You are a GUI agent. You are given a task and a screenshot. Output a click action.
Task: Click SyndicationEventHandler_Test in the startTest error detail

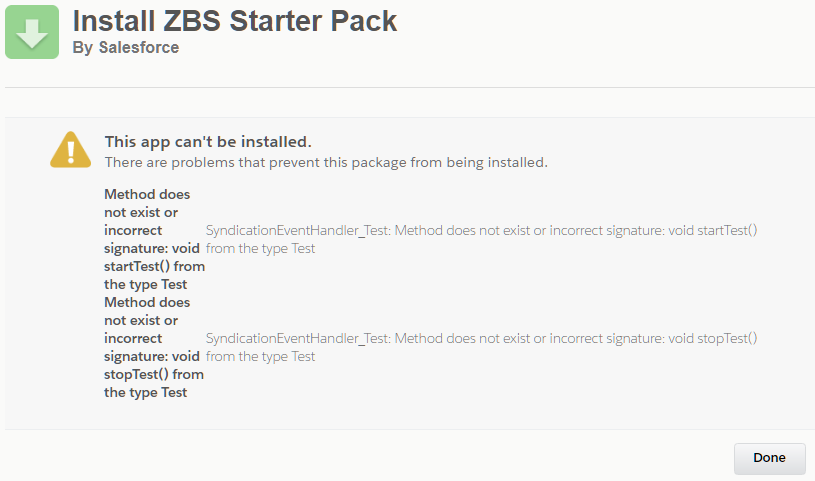pos(297,230)
